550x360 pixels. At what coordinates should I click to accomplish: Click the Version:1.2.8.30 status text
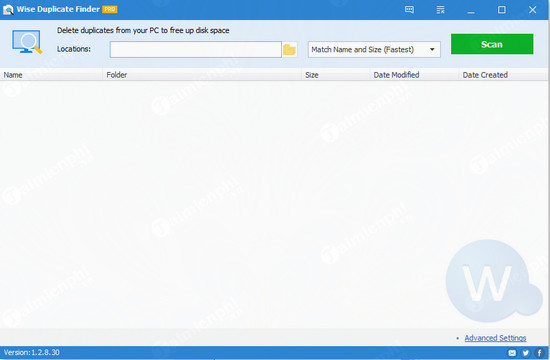click(32, 352)
